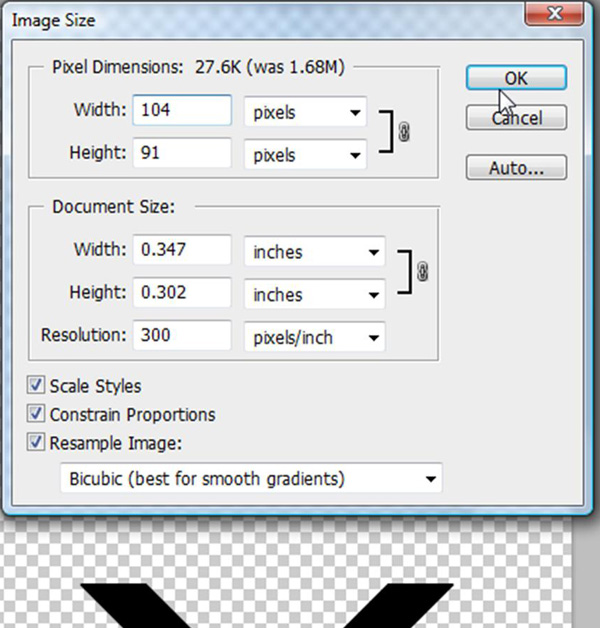Open the document Height inches dropdown

315,295
